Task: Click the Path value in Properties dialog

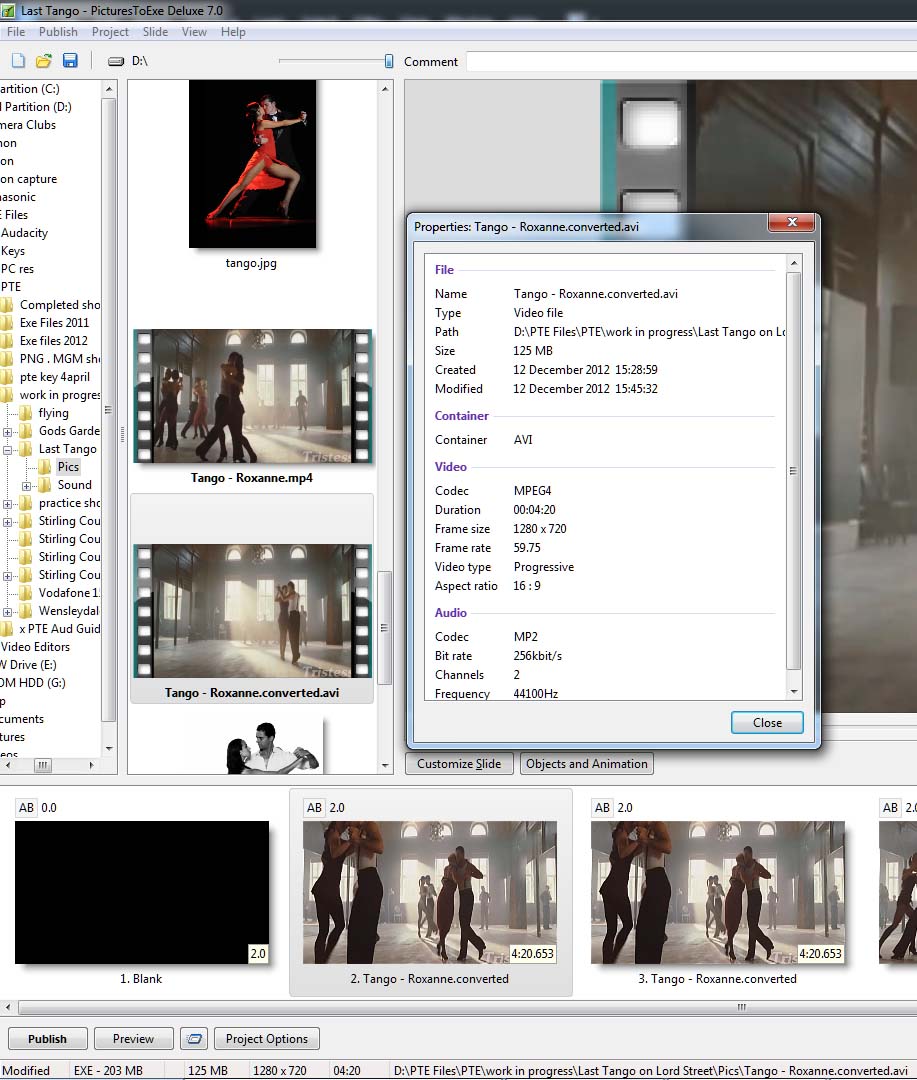Action: [649, 332]
